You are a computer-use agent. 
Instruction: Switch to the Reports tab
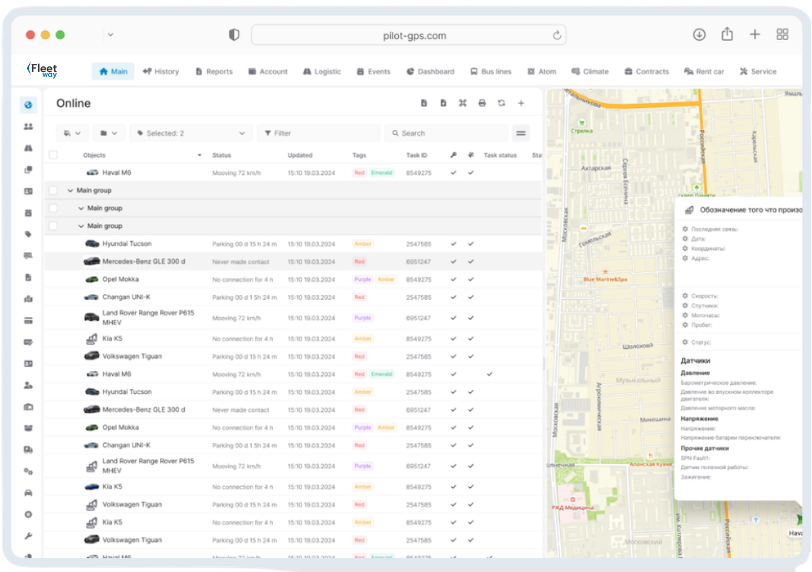tap(214, 71)
